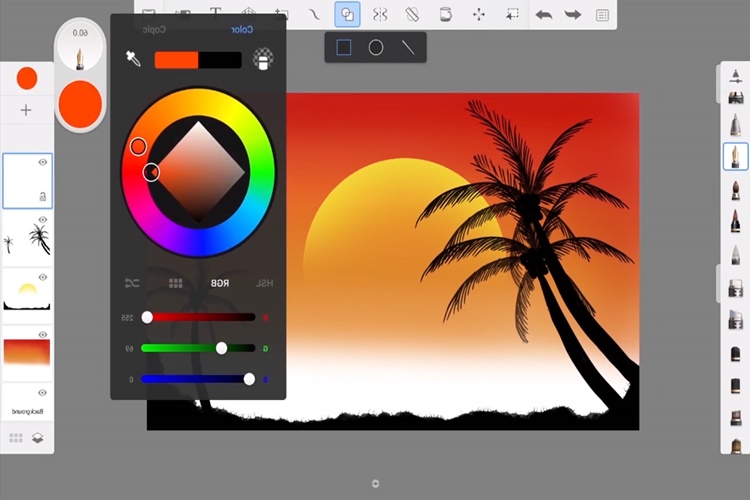Switch to the Copic tab

154,30
